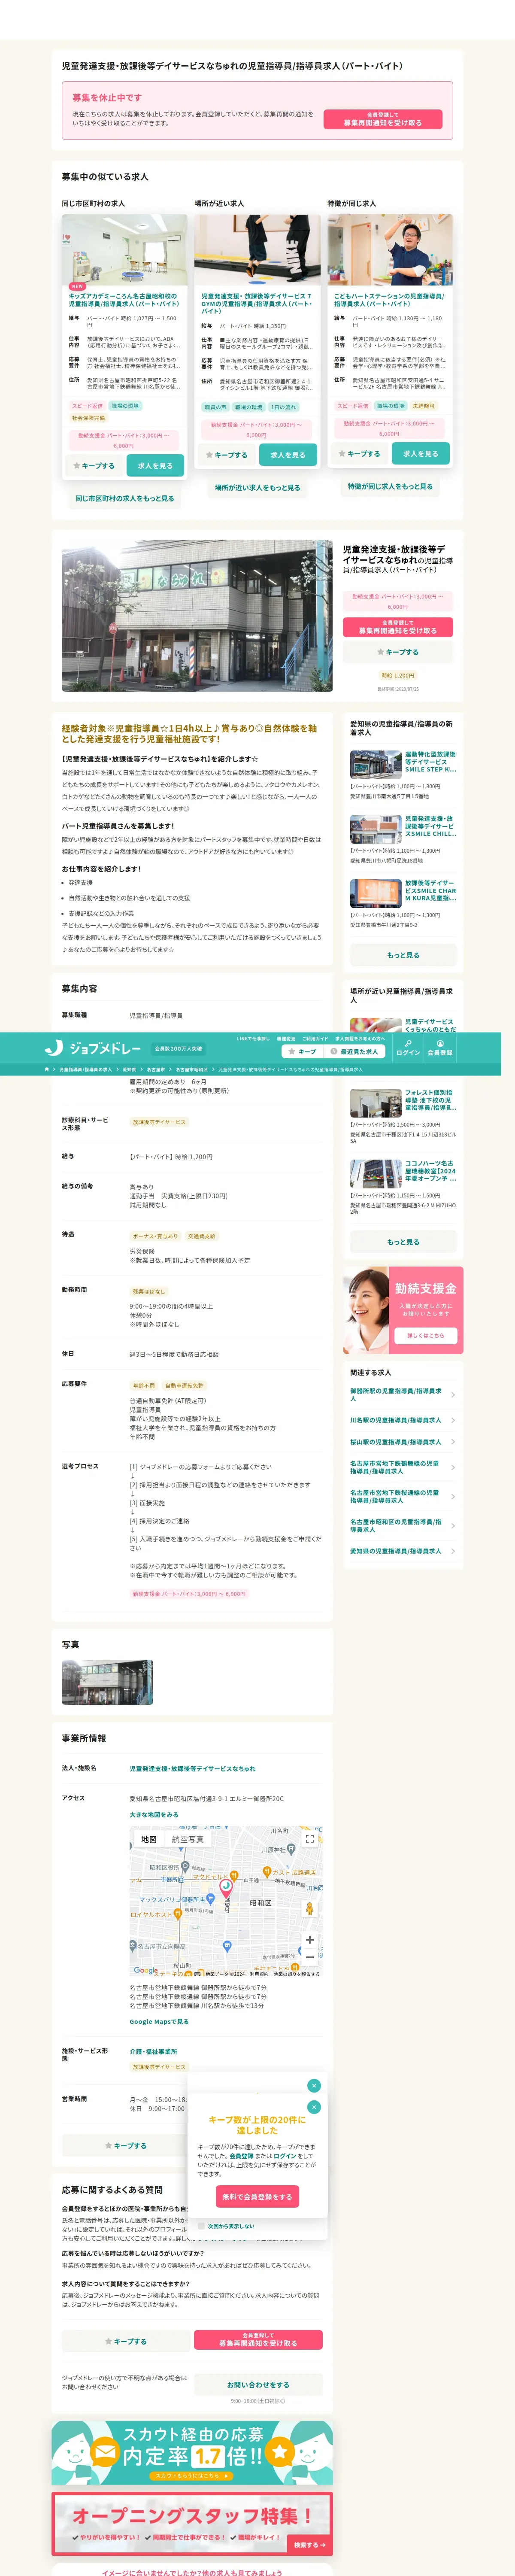Click 求人を見る on キッズアカデミー card
This screenshot has height=2576, width=515.
(x=155, y=466)
